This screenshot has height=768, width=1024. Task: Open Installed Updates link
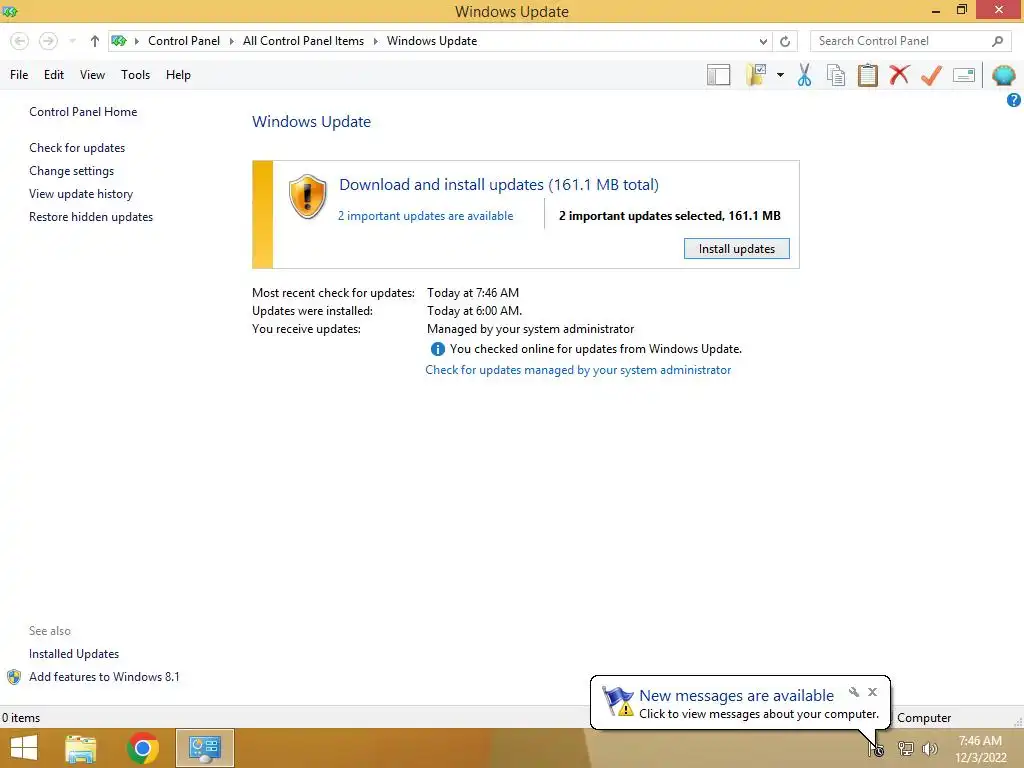pyautogui.click(x=74, y=654)
